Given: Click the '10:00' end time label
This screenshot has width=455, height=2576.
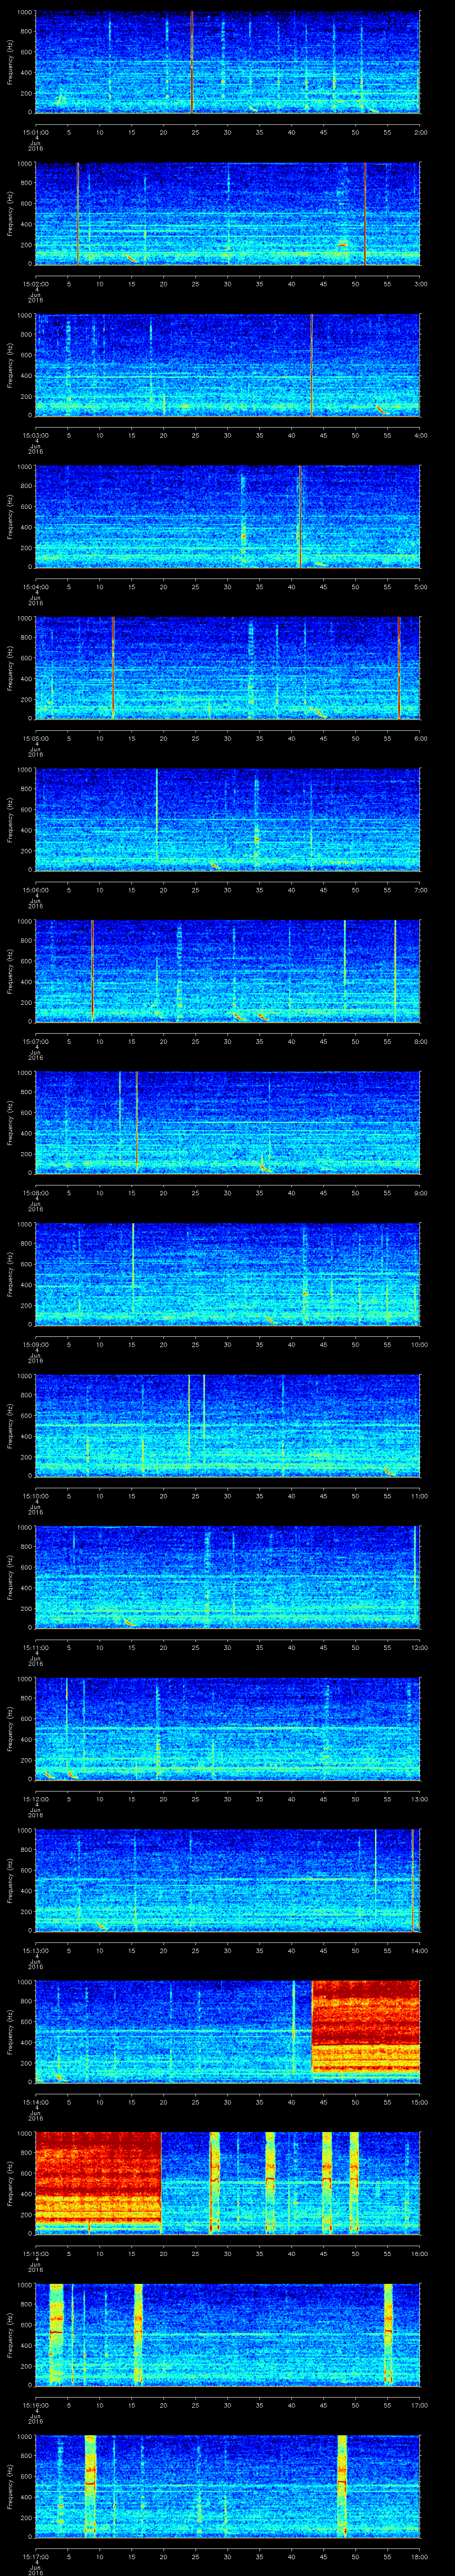Looking at the screenshot, I should pyautogui.click(x=419, y=1343).
